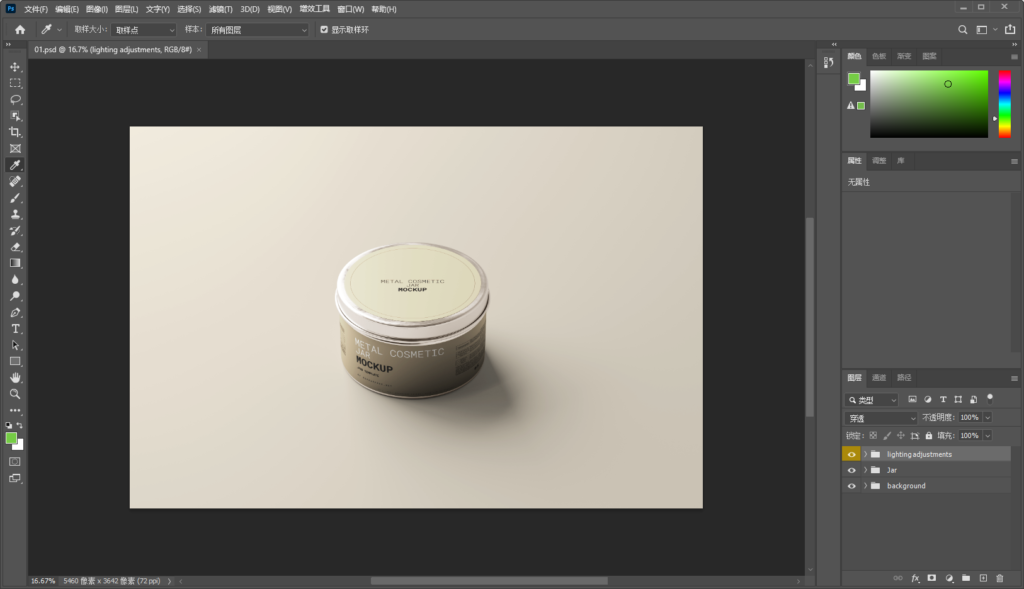Open the 图像(I) menu
Image resolution: width=1024 pixels, height=589 pixels.
(x=97, y=9)
